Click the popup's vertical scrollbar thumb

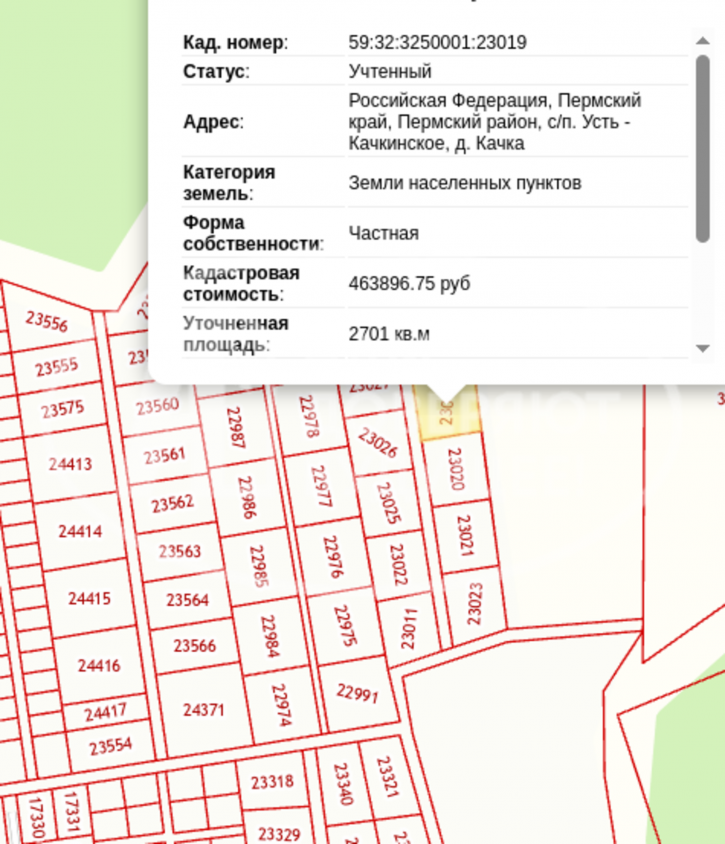click(702, 147)
